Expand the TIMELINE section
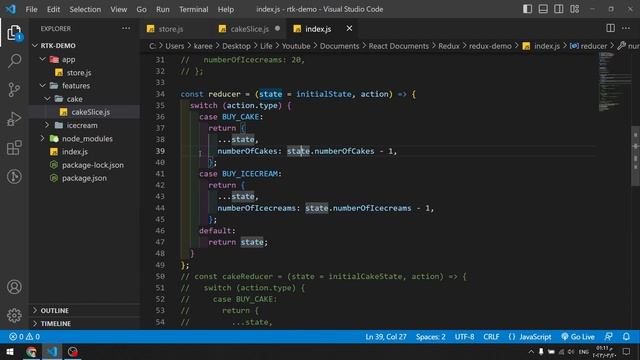640x360 pixels. click(56, 323)
